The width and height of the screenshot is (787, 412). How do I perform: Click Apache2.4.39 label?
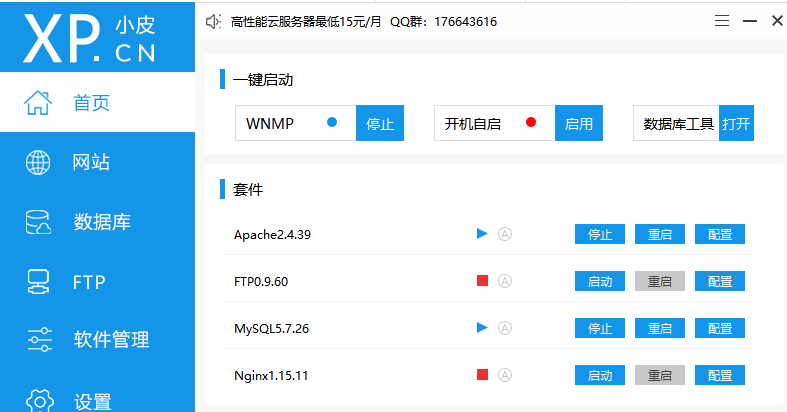(x=273, y=234)
